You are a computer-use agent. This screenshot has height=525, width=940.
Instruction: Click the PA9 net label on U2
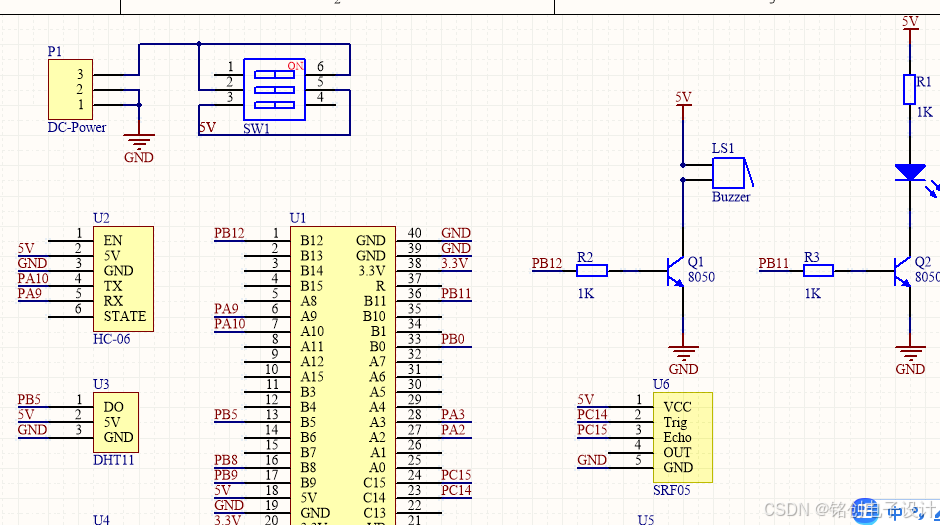(x=30, y=294)
